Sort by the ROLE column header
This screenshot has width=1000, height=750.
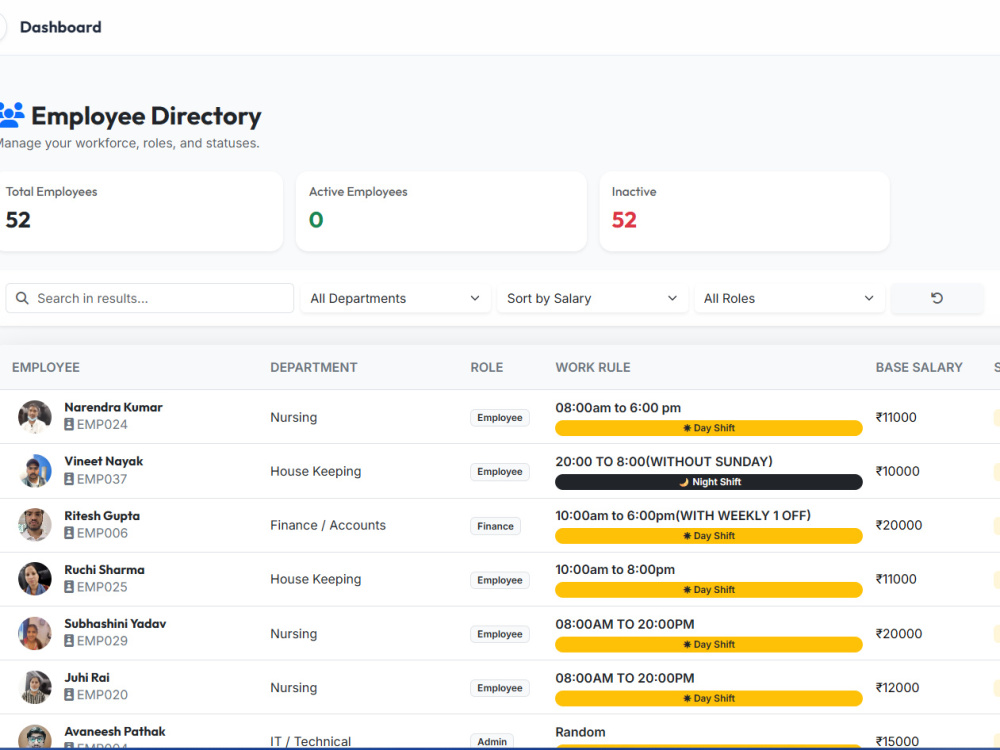tap(487, 367)
